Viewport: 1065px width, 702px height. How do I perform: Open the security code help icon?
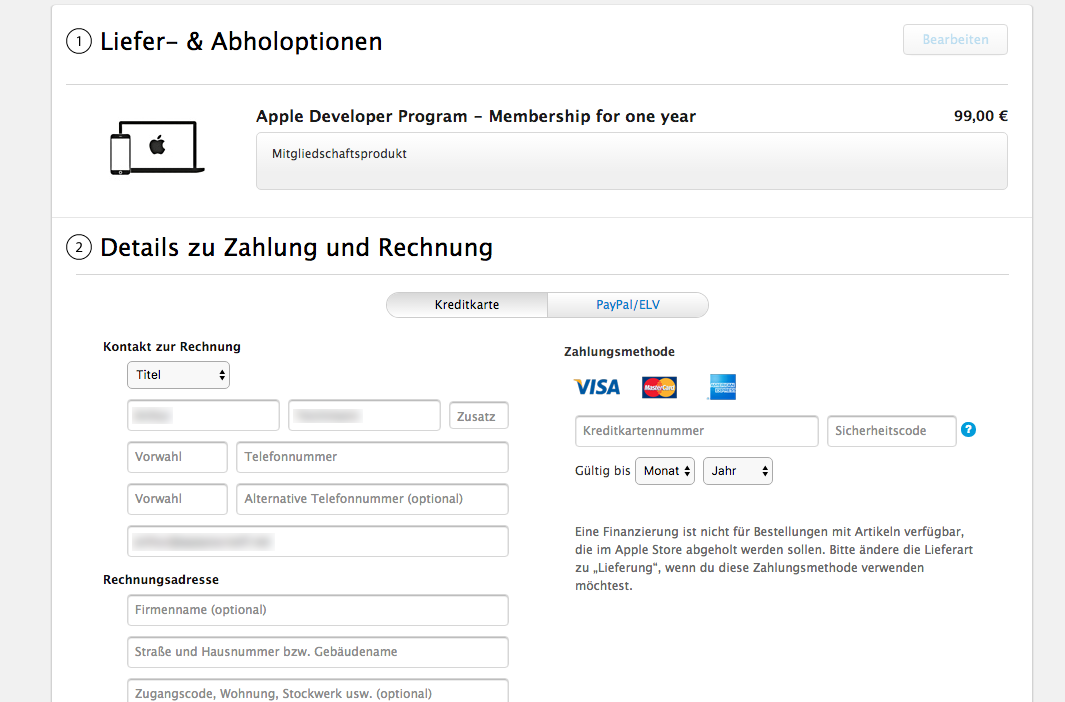pyautogui.click(x=968, y=429)
